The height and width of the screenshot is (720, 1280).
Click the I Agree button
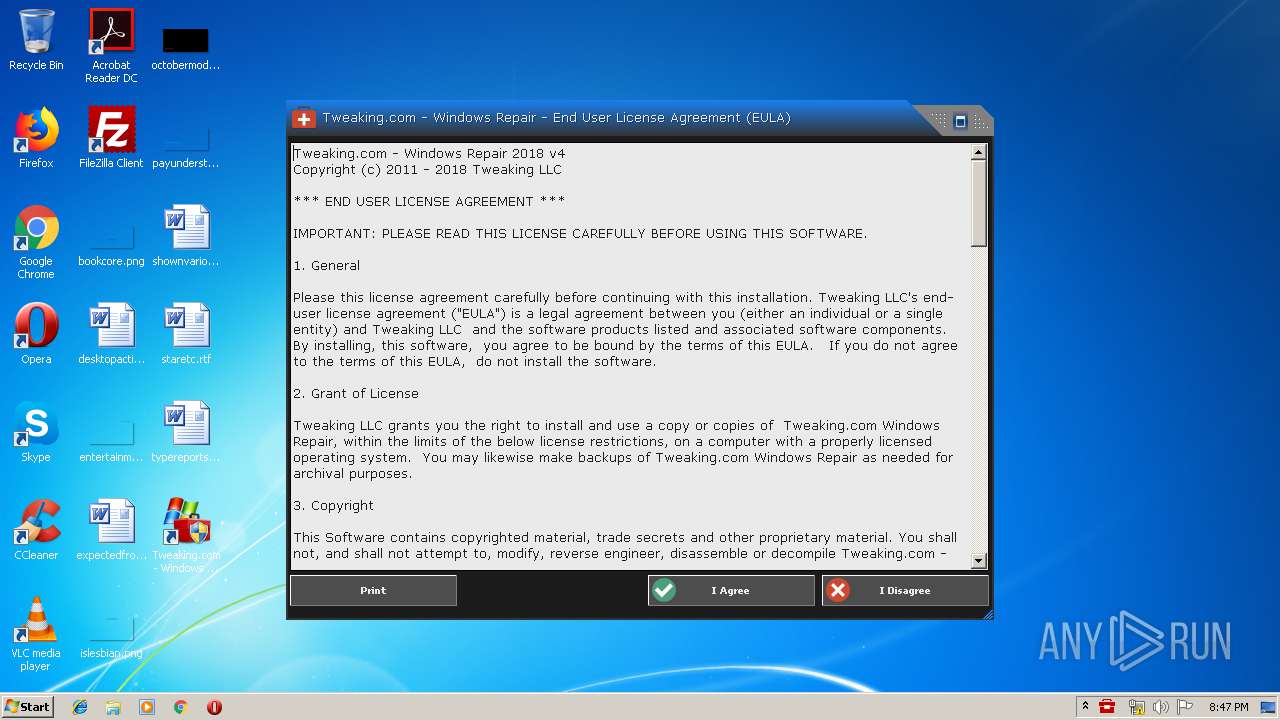pyautogui.click(x=731, y=590)
